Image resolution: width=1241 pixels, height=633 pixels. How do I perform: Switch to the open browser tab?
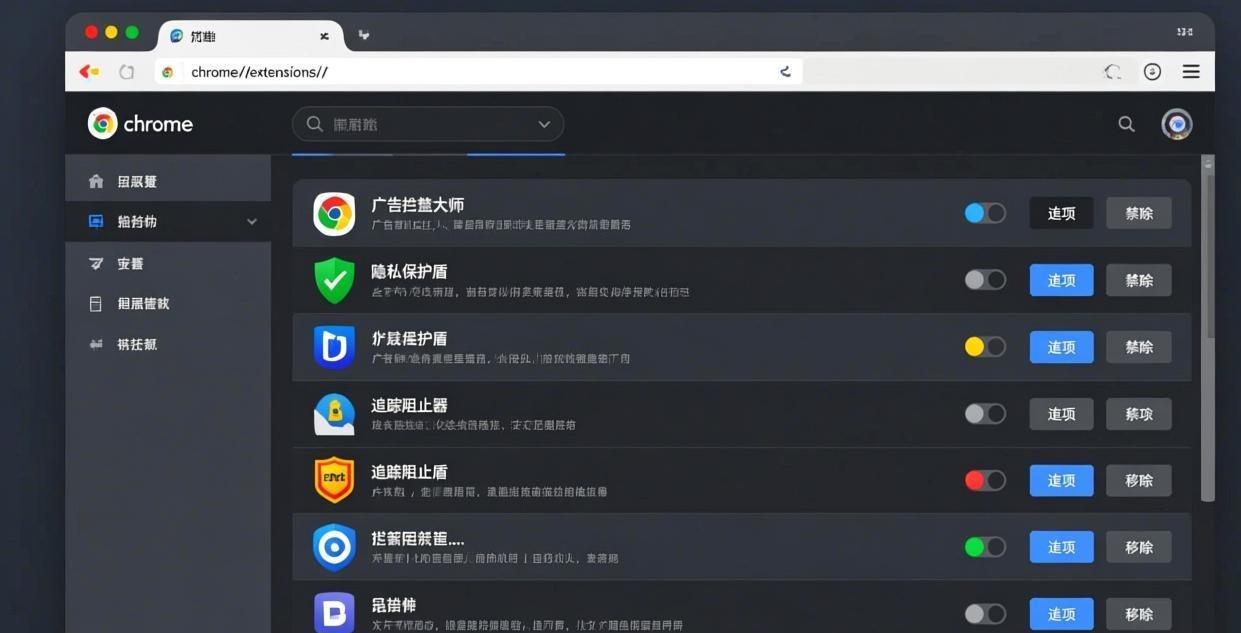[x=250, y=36]
